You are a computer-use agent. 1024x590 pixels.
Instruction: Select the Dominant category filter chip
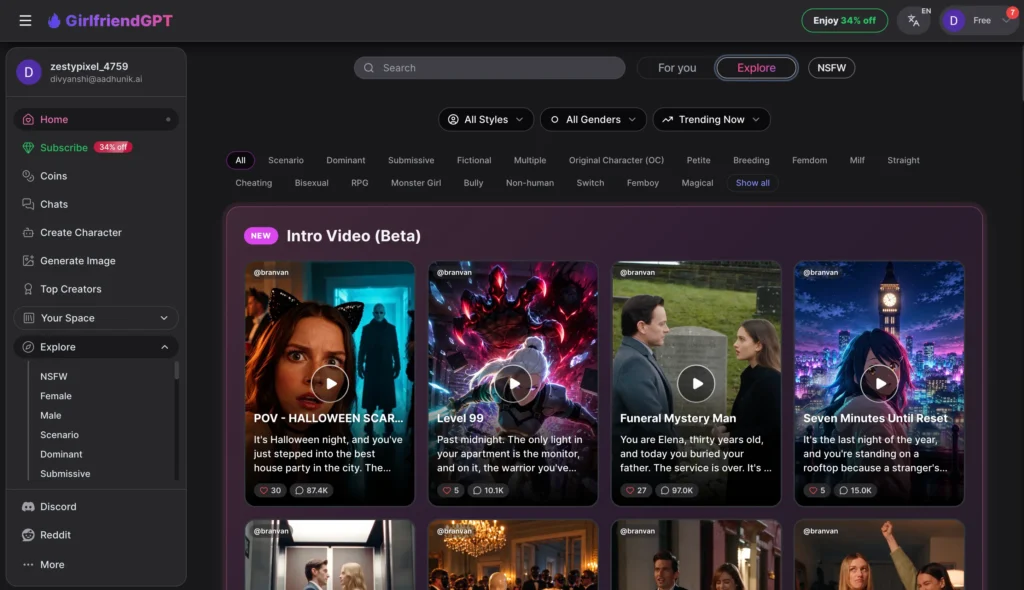(x=345, y=160)
